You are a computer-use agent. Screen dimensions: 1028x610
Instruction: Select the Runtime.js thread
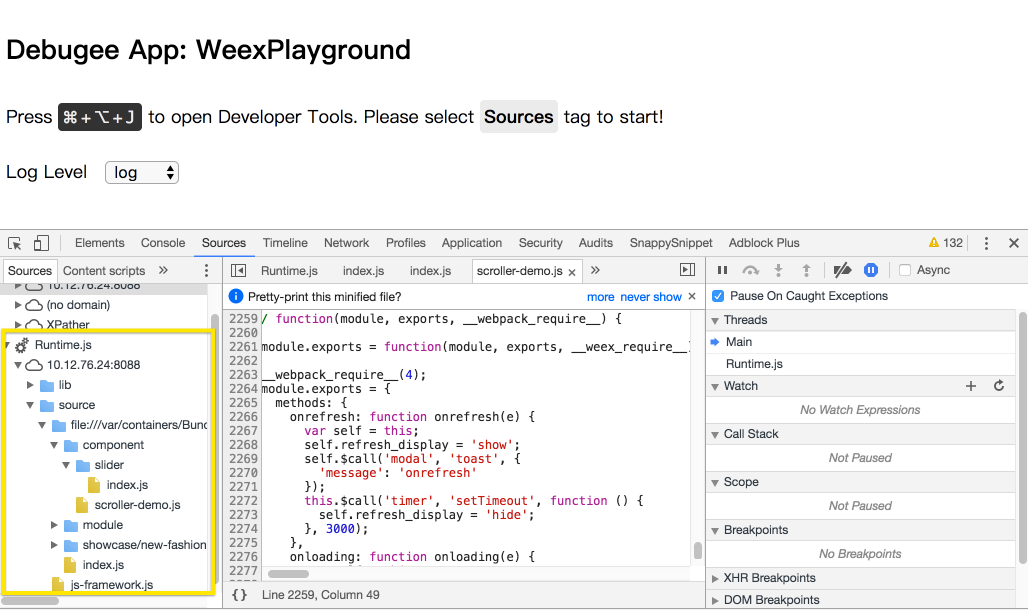754,364
